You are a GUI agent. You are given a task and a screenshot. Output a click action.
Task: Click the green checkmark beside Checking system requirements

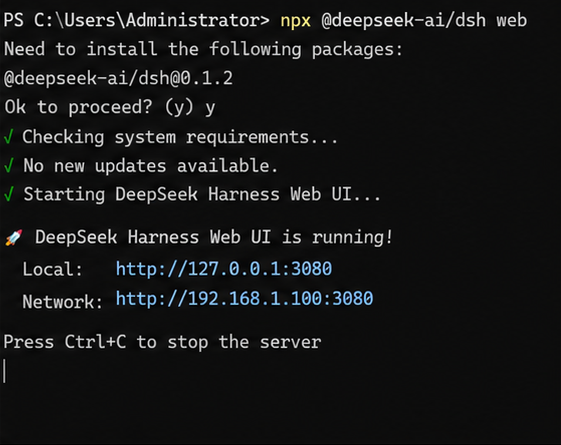click(9, 137)
